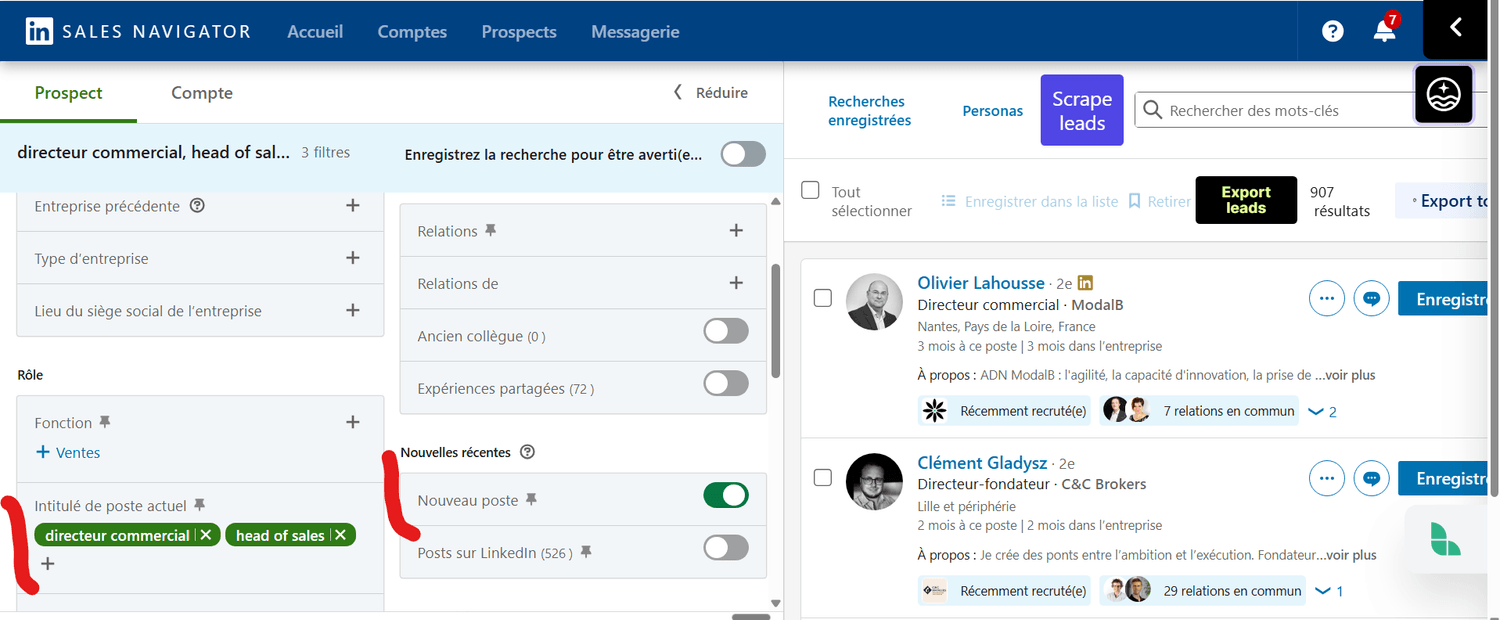
Task: Click the filter panel vertical scrollbar thumb
Action: coord(776,320)
